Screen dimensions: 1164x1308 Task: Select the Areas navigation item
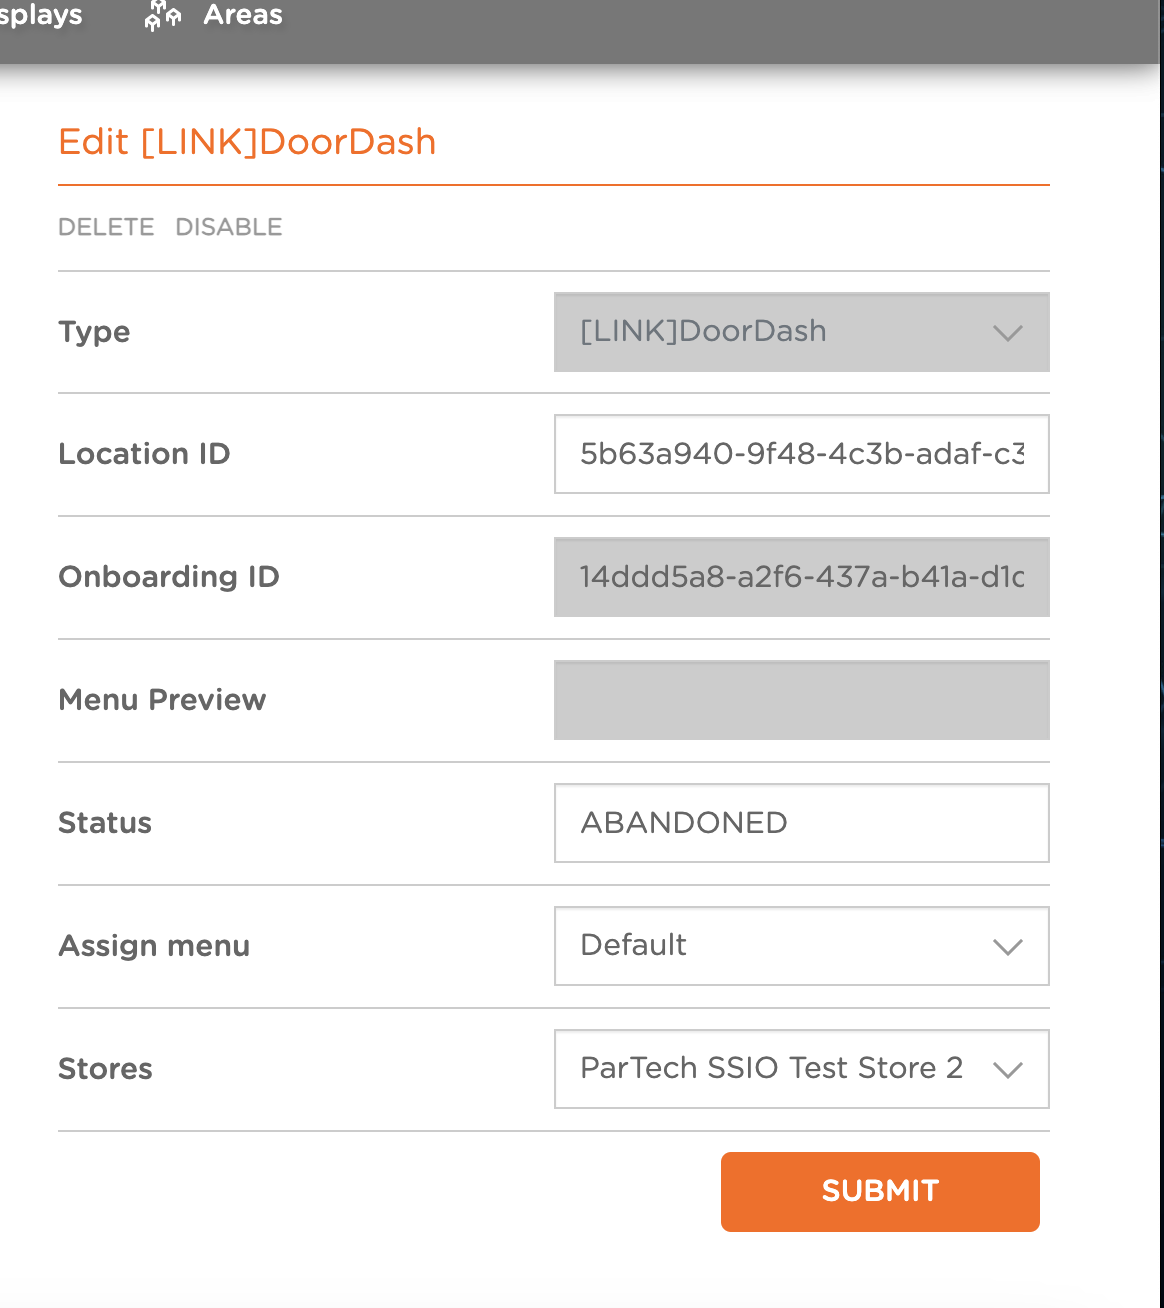[242, 15]
